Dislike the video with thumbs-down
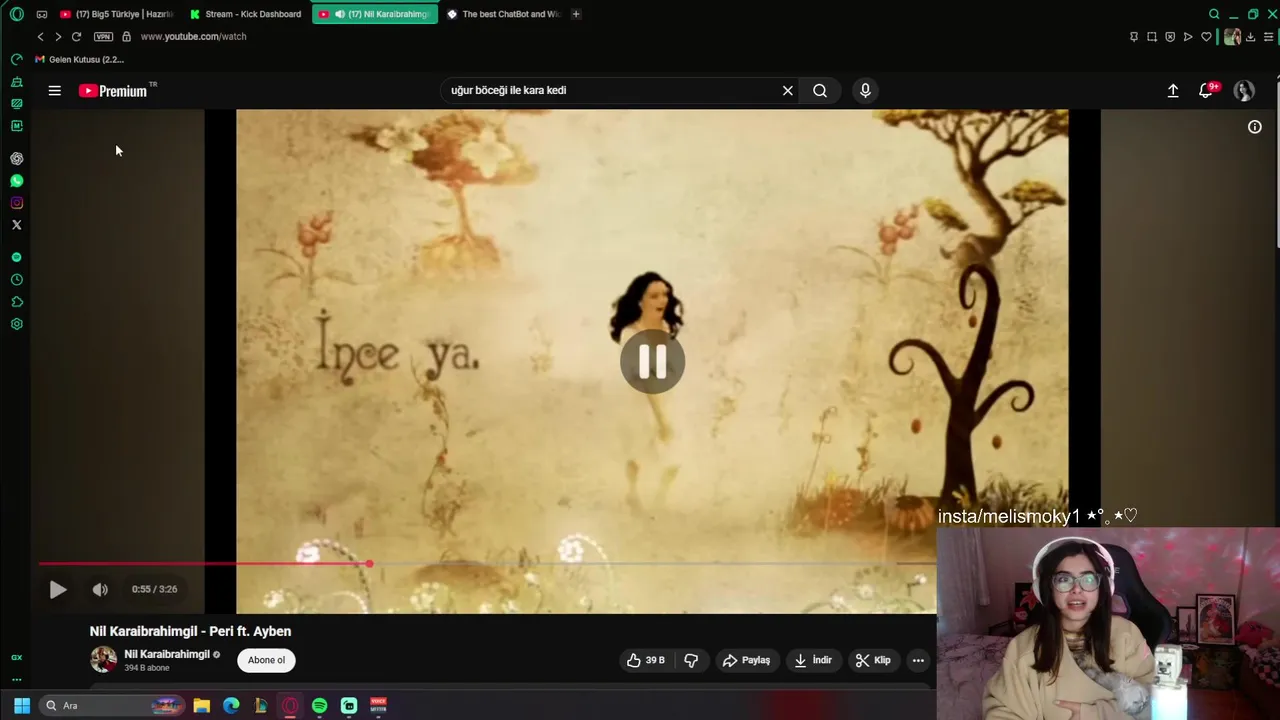1280x720 pixels. (691, 660)
